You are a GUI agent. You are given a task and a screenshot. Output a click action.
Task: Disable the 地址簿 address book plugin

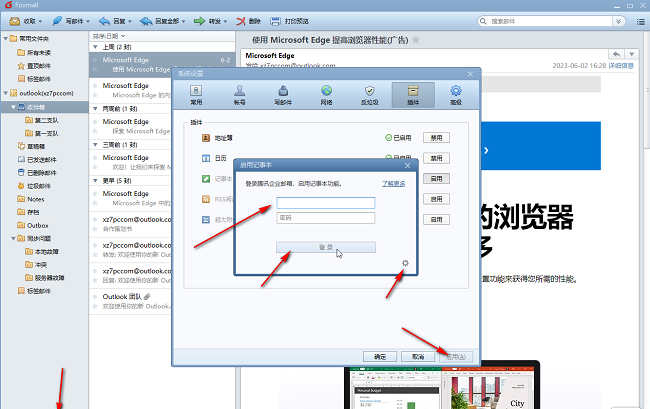[435, 137]
